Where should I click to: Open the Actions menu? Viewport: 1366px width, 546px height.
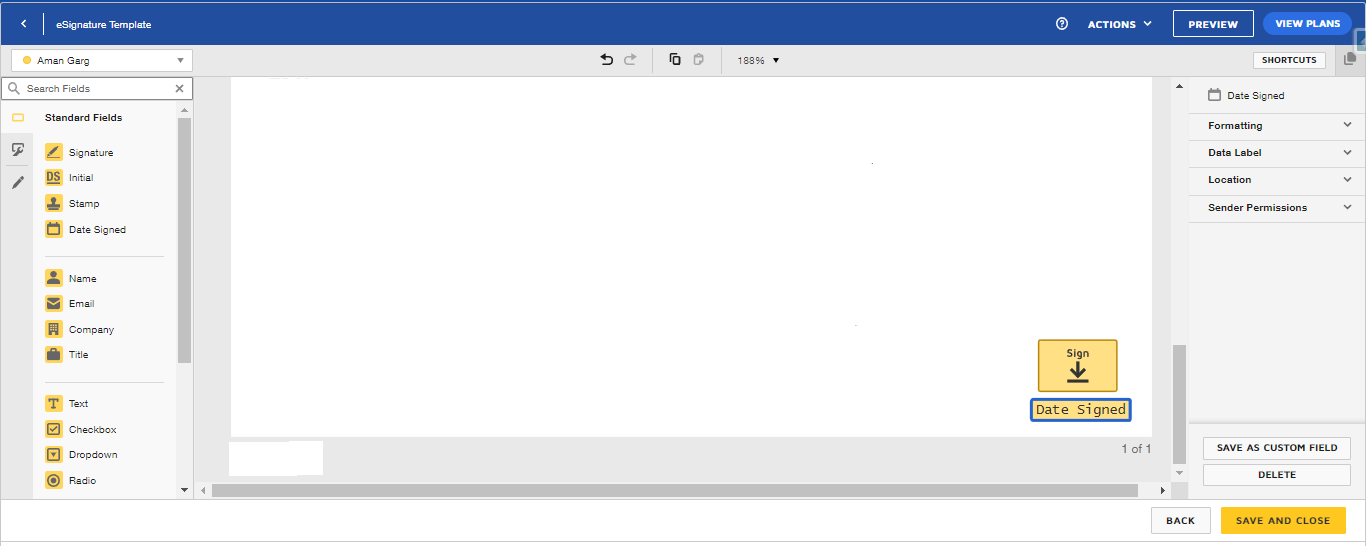(x=1119, y=24)
